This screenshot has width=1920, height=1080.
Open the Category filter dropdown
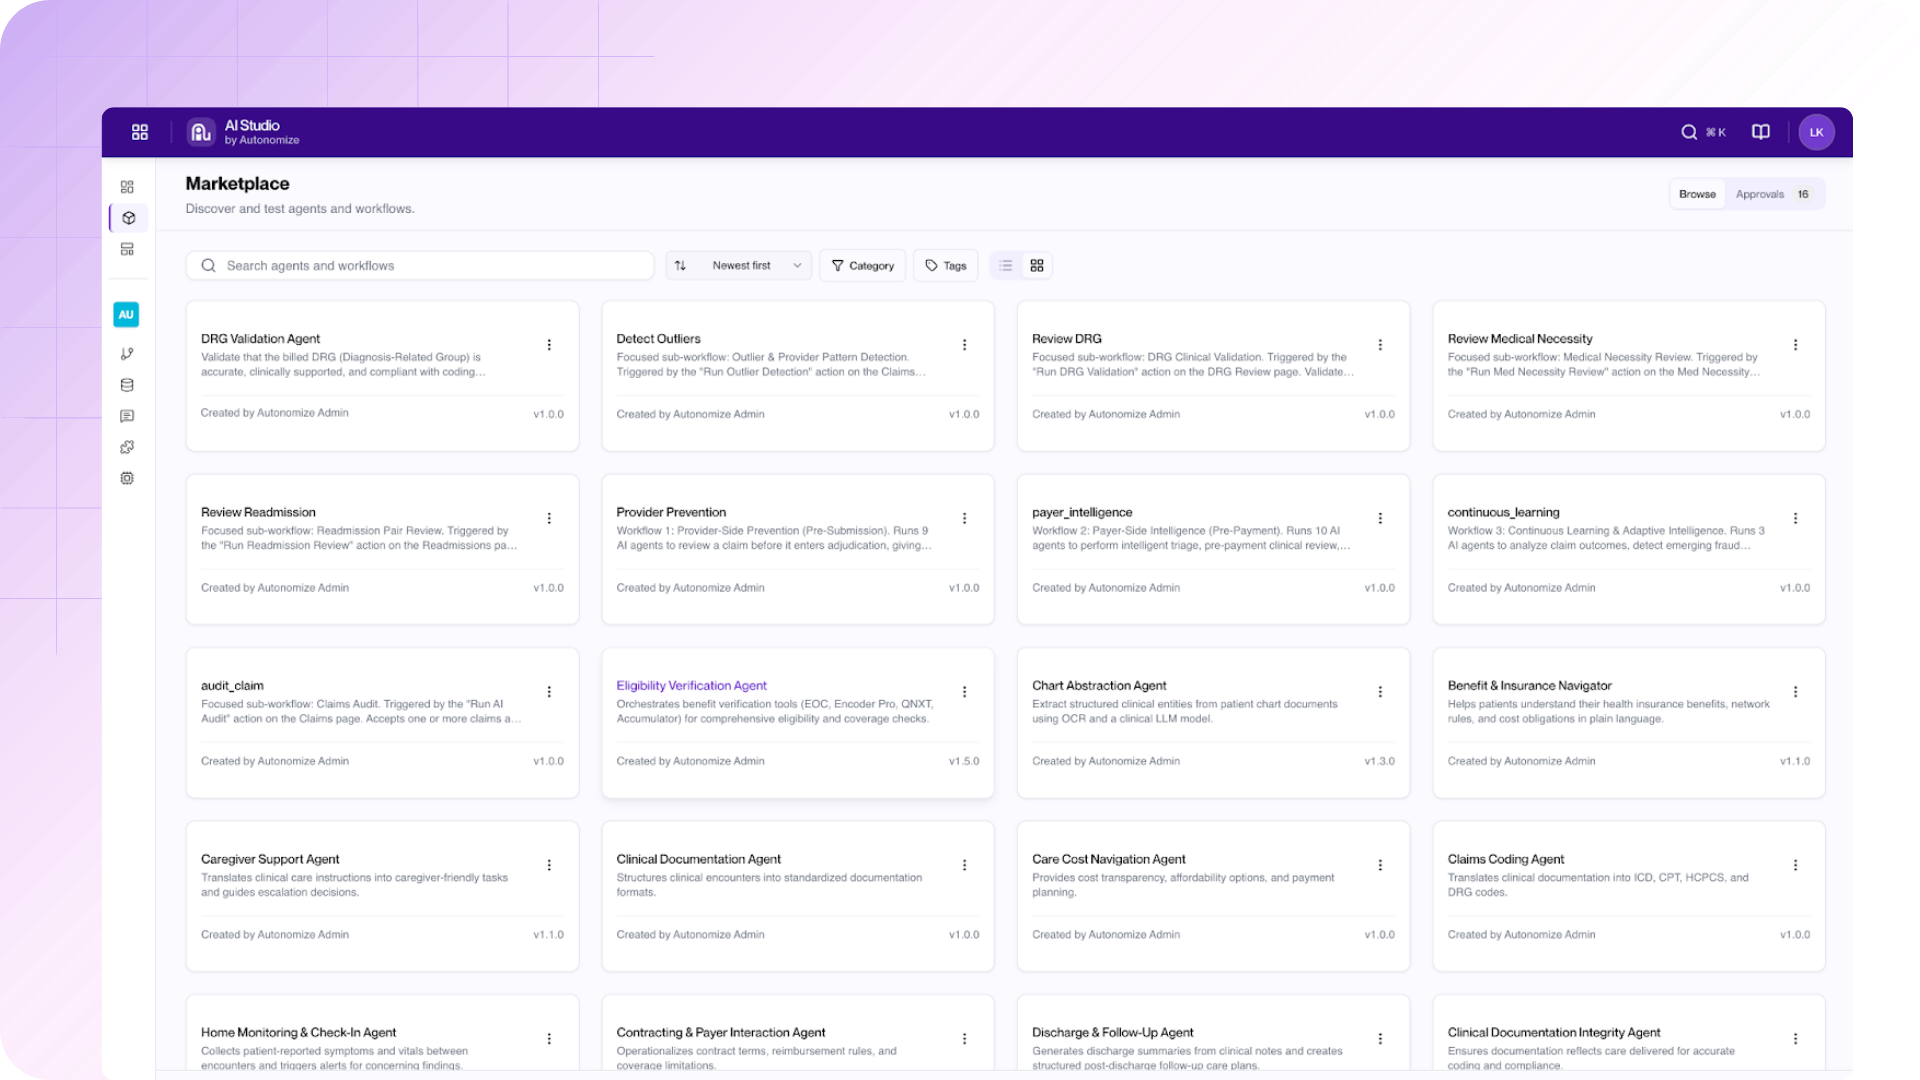click(862, 265)
